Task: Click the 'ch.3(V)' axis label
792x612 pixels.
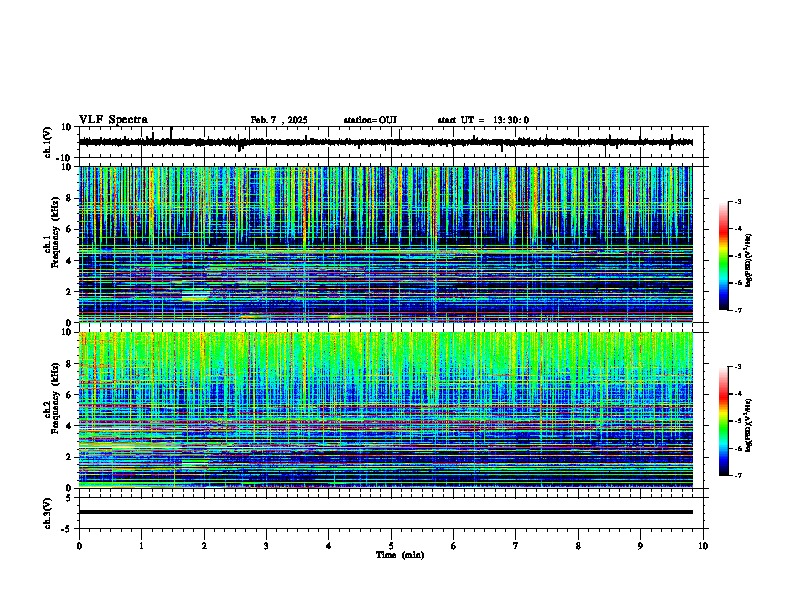Action: tap(48, 513)
